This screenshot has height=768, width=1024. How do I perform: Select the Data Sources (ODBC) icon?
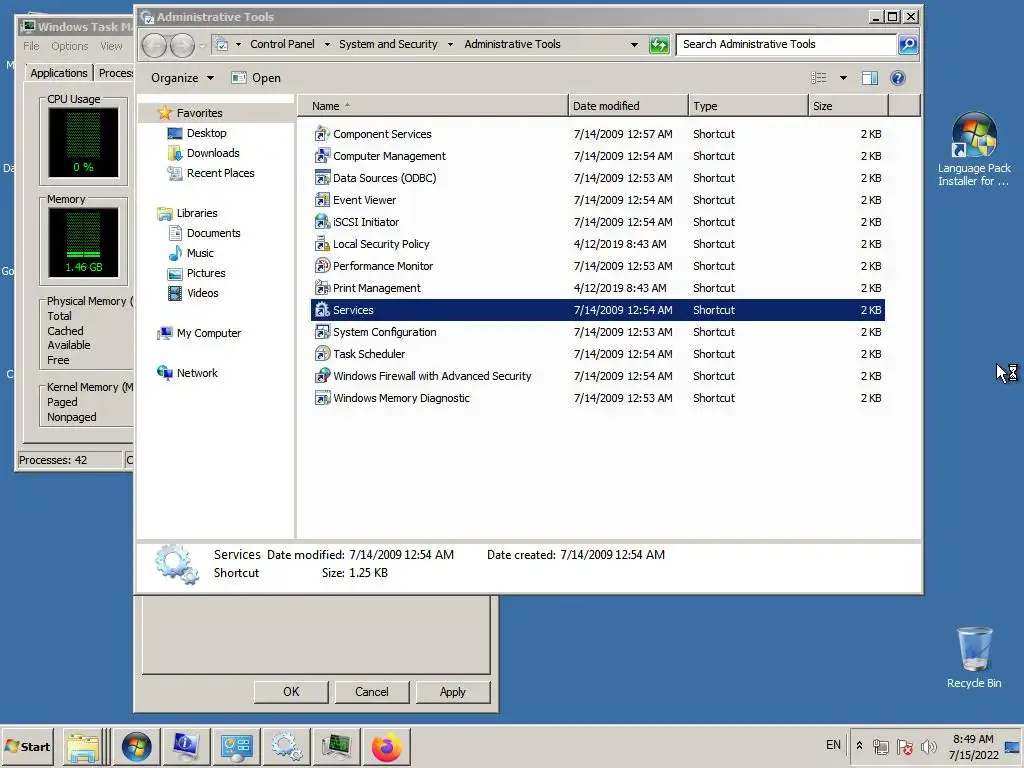coord(322,178)
